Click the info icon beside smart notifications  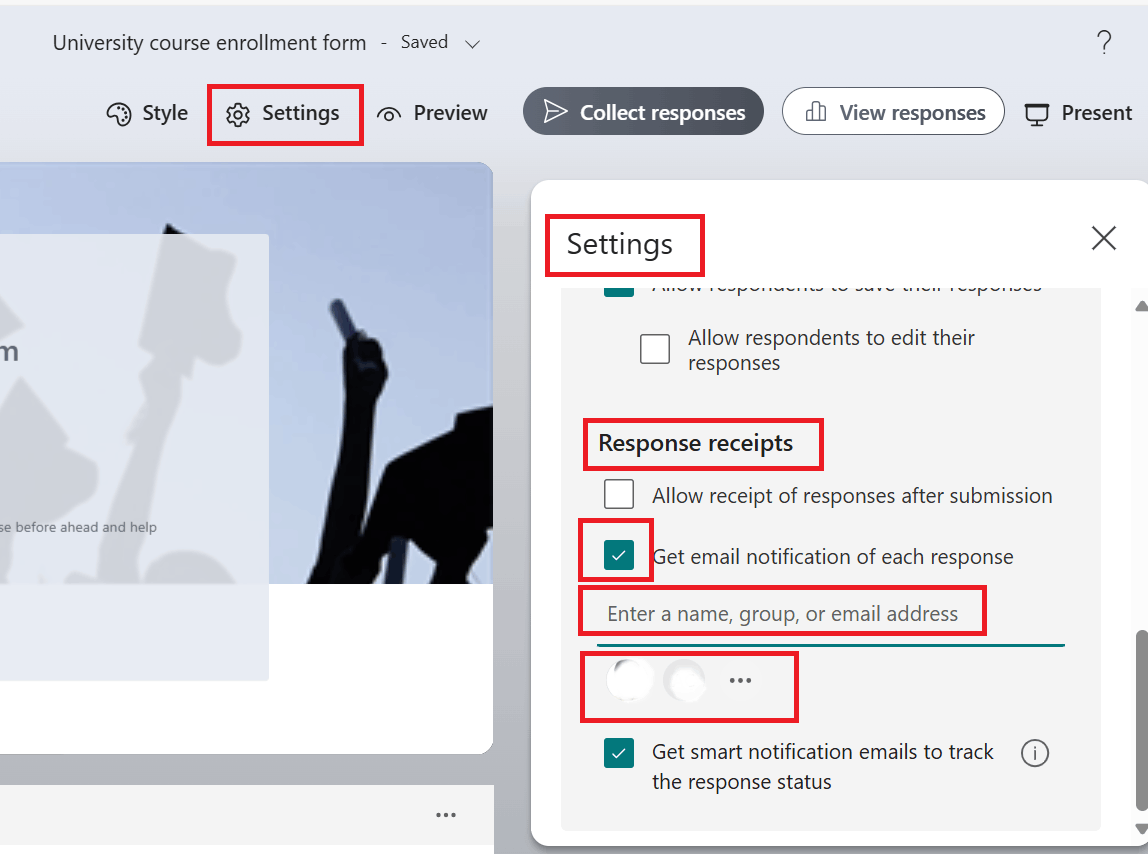pyautogui.click(x=1035, y=753)
